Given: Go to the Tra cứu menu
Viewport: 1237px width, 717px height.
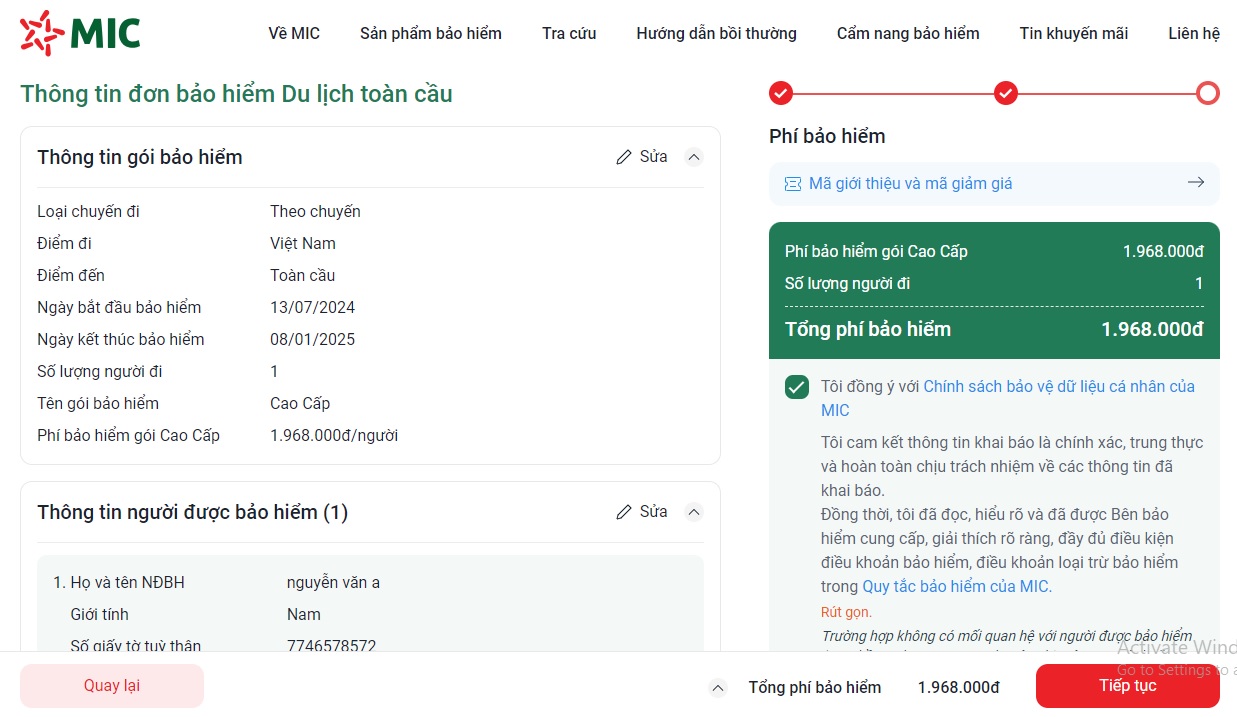Looking at the screenshot, I should pos(569,34).
